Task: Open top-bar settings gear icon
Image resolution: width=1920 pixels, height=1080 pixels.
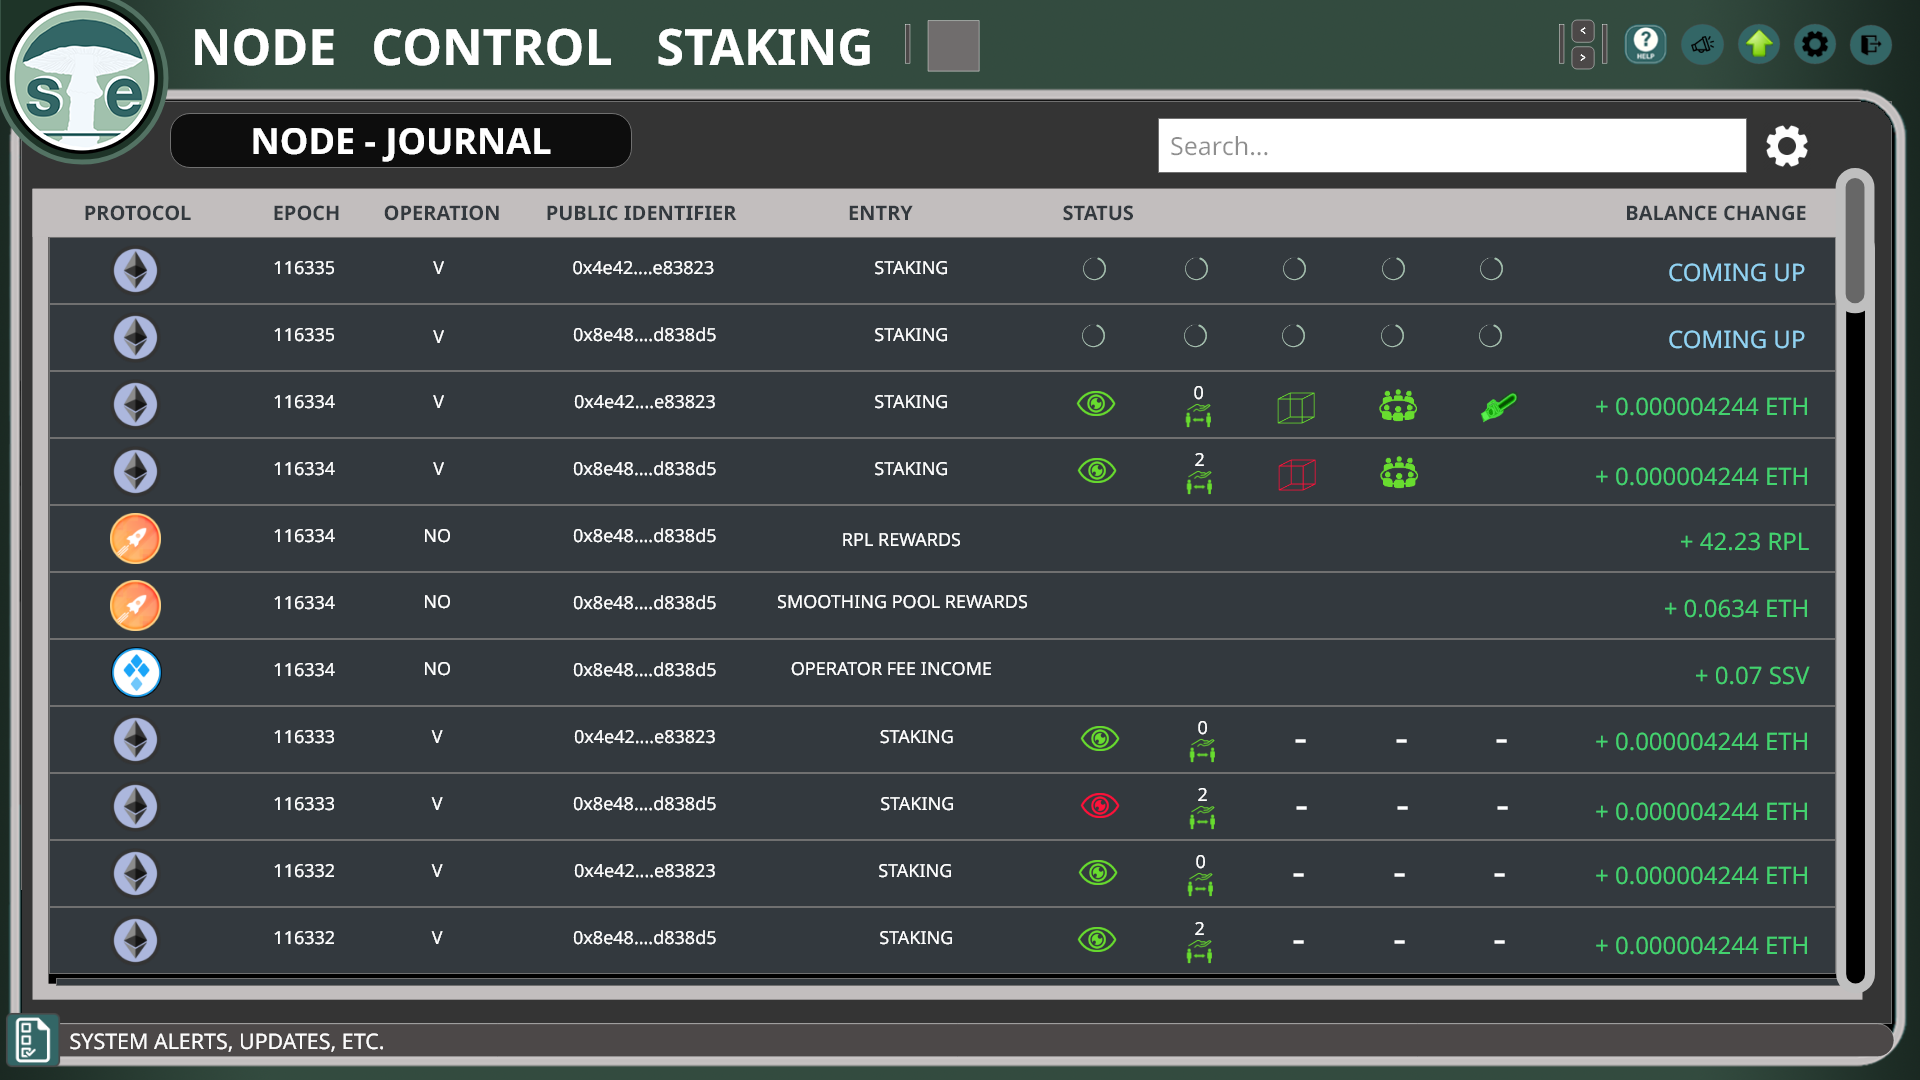Action: coord(1815,45)
